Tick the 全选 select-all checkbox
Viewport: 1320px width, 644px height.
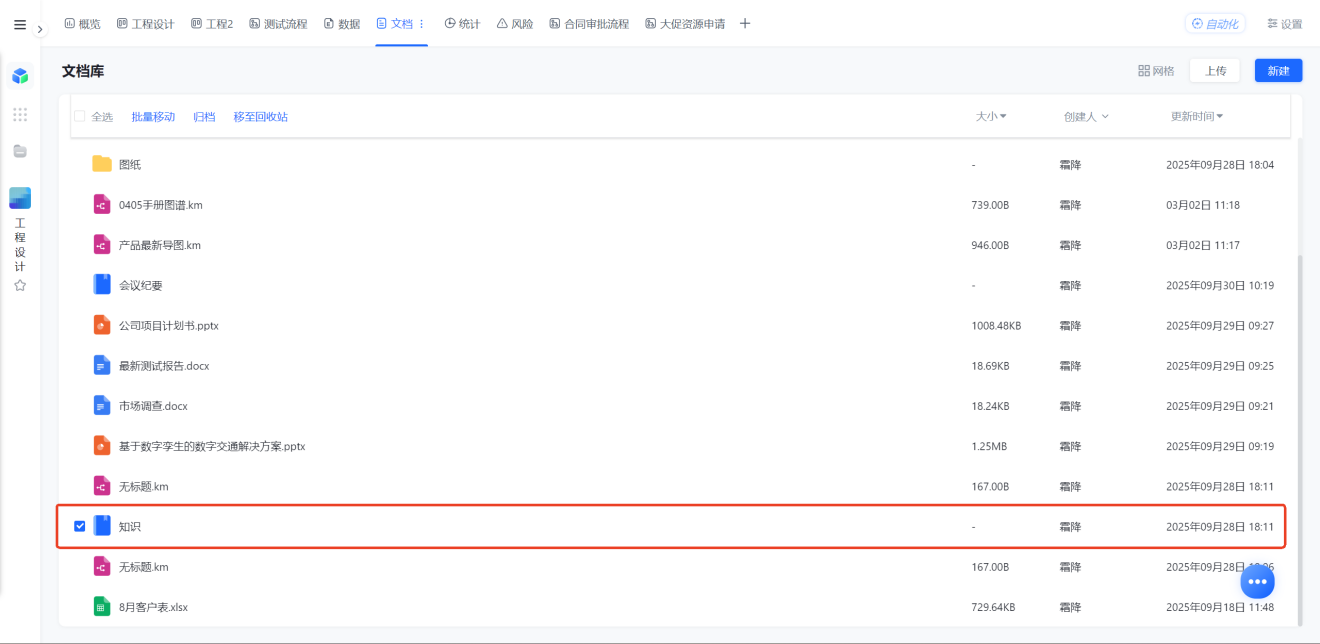[80, 117]
